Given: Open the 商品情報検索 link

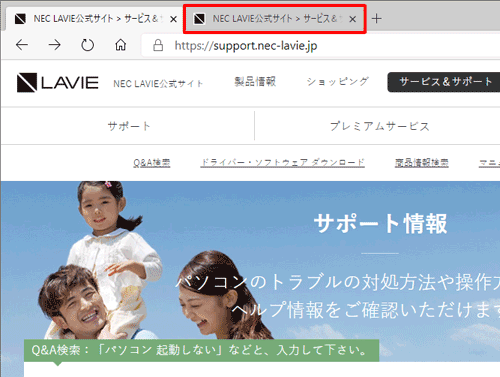Looking at the screenshot, I should point(422,163).
